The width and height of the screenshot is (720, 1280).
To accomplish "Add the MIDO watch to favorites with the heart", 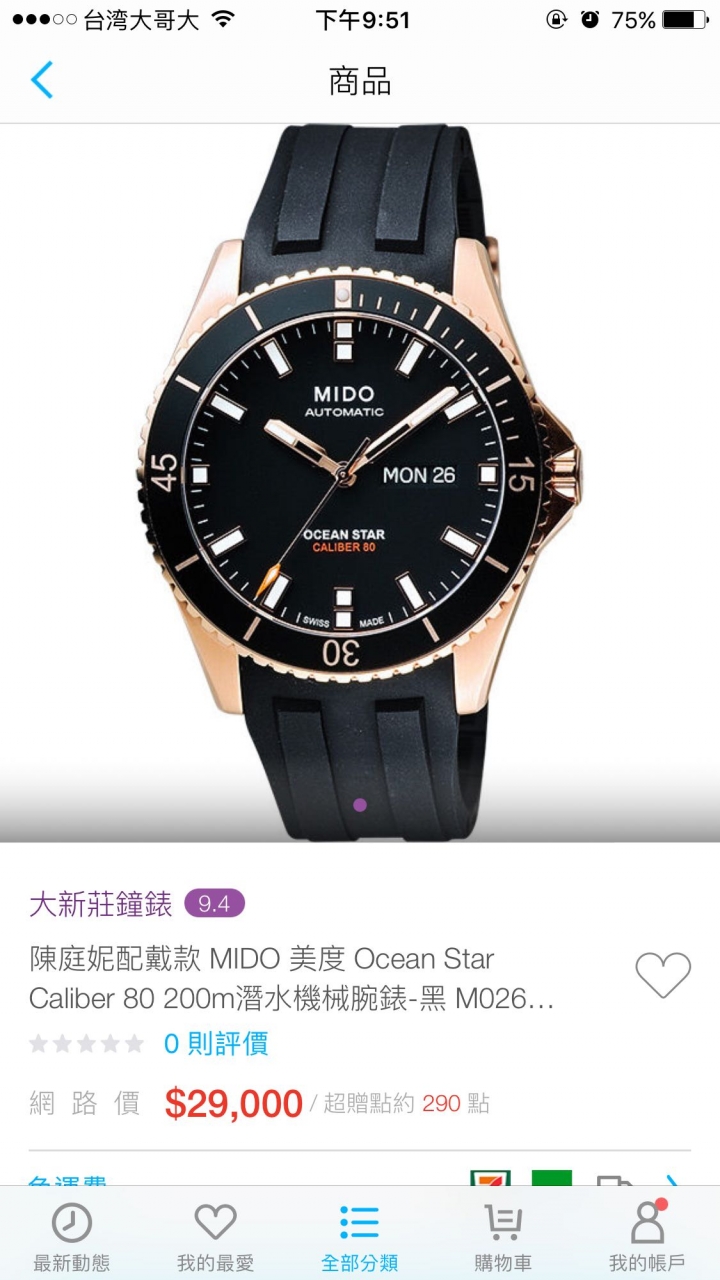I will [x=663, y=974].
